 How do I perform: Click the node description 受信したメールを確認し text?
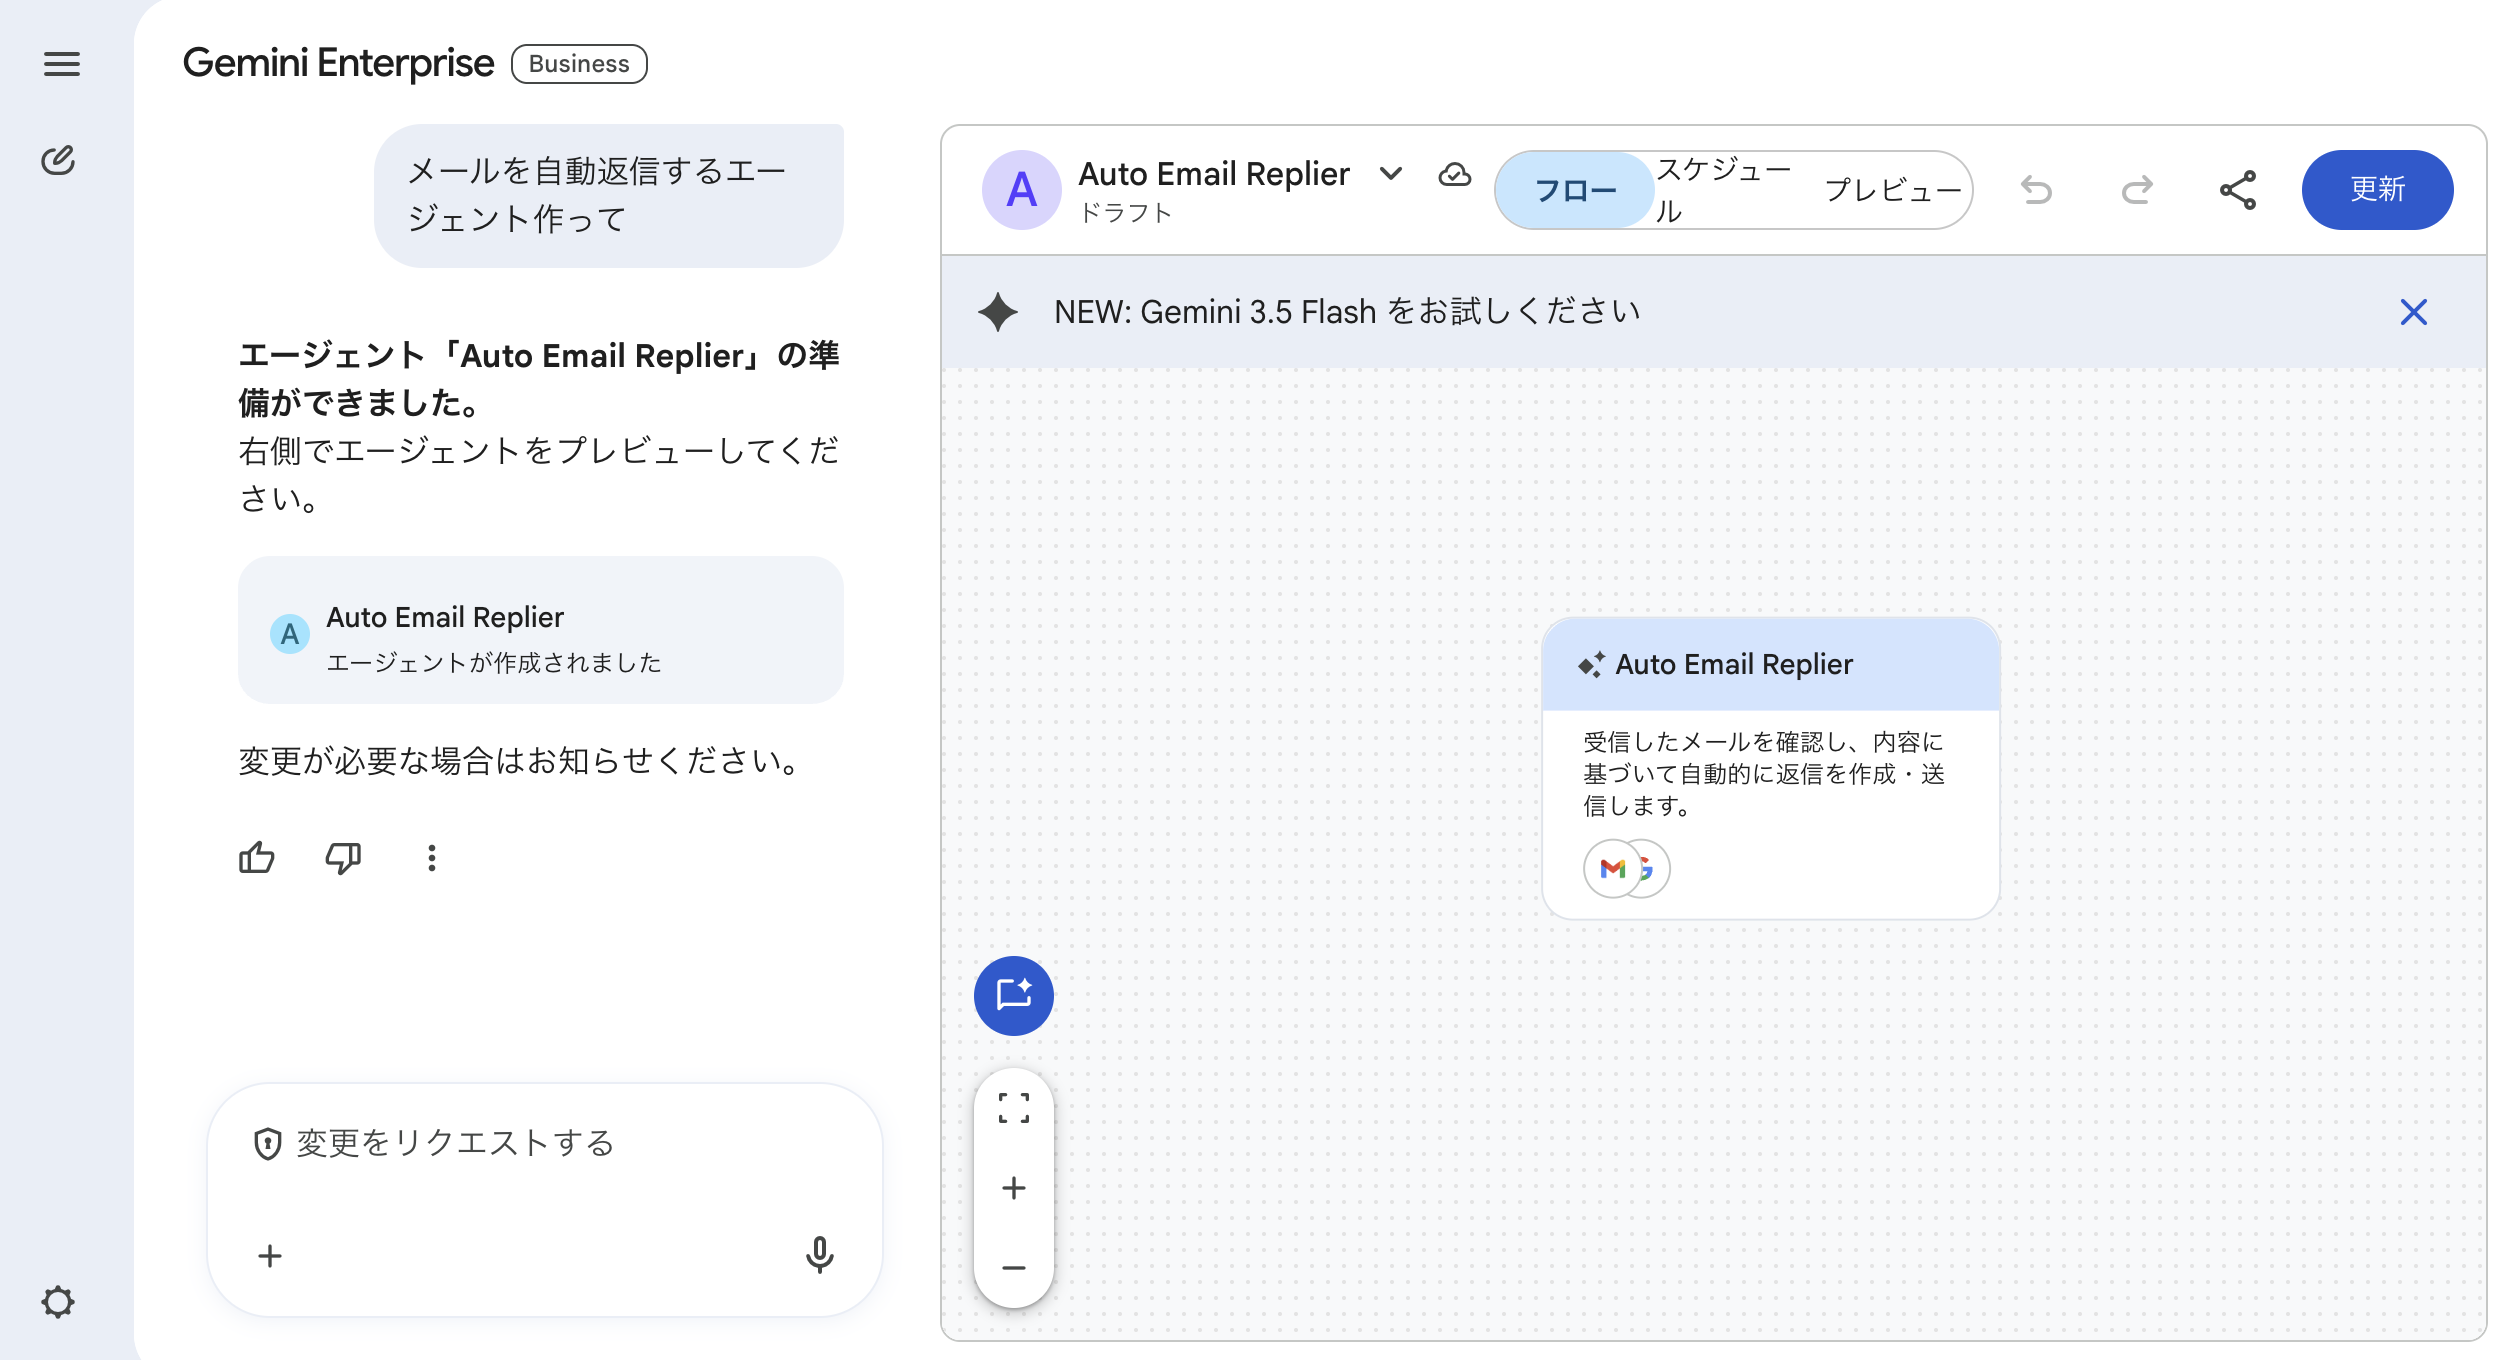click(1764, 773)
